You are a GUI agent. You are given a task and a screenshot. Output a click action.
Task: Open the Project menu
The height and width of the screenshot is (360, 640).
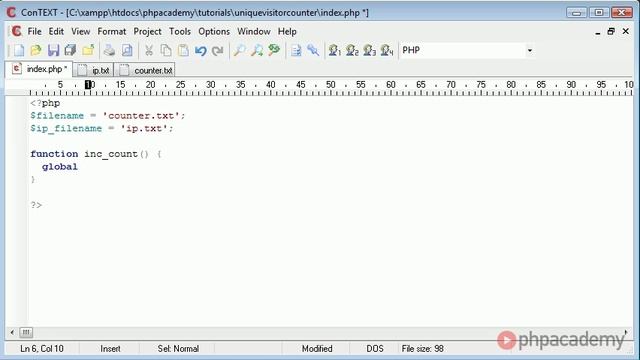click(x=147, y=31)
